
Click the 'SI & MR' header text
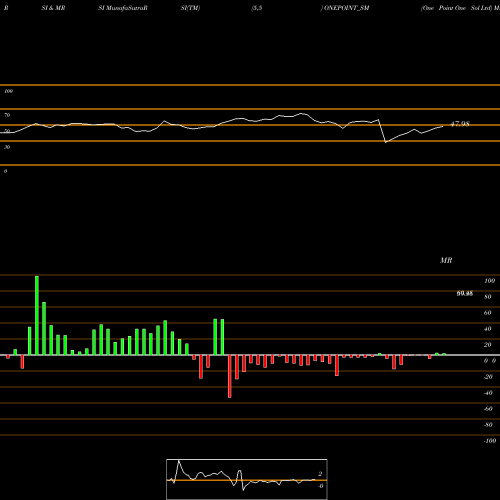pyautogui.click(x=53, y=8)
